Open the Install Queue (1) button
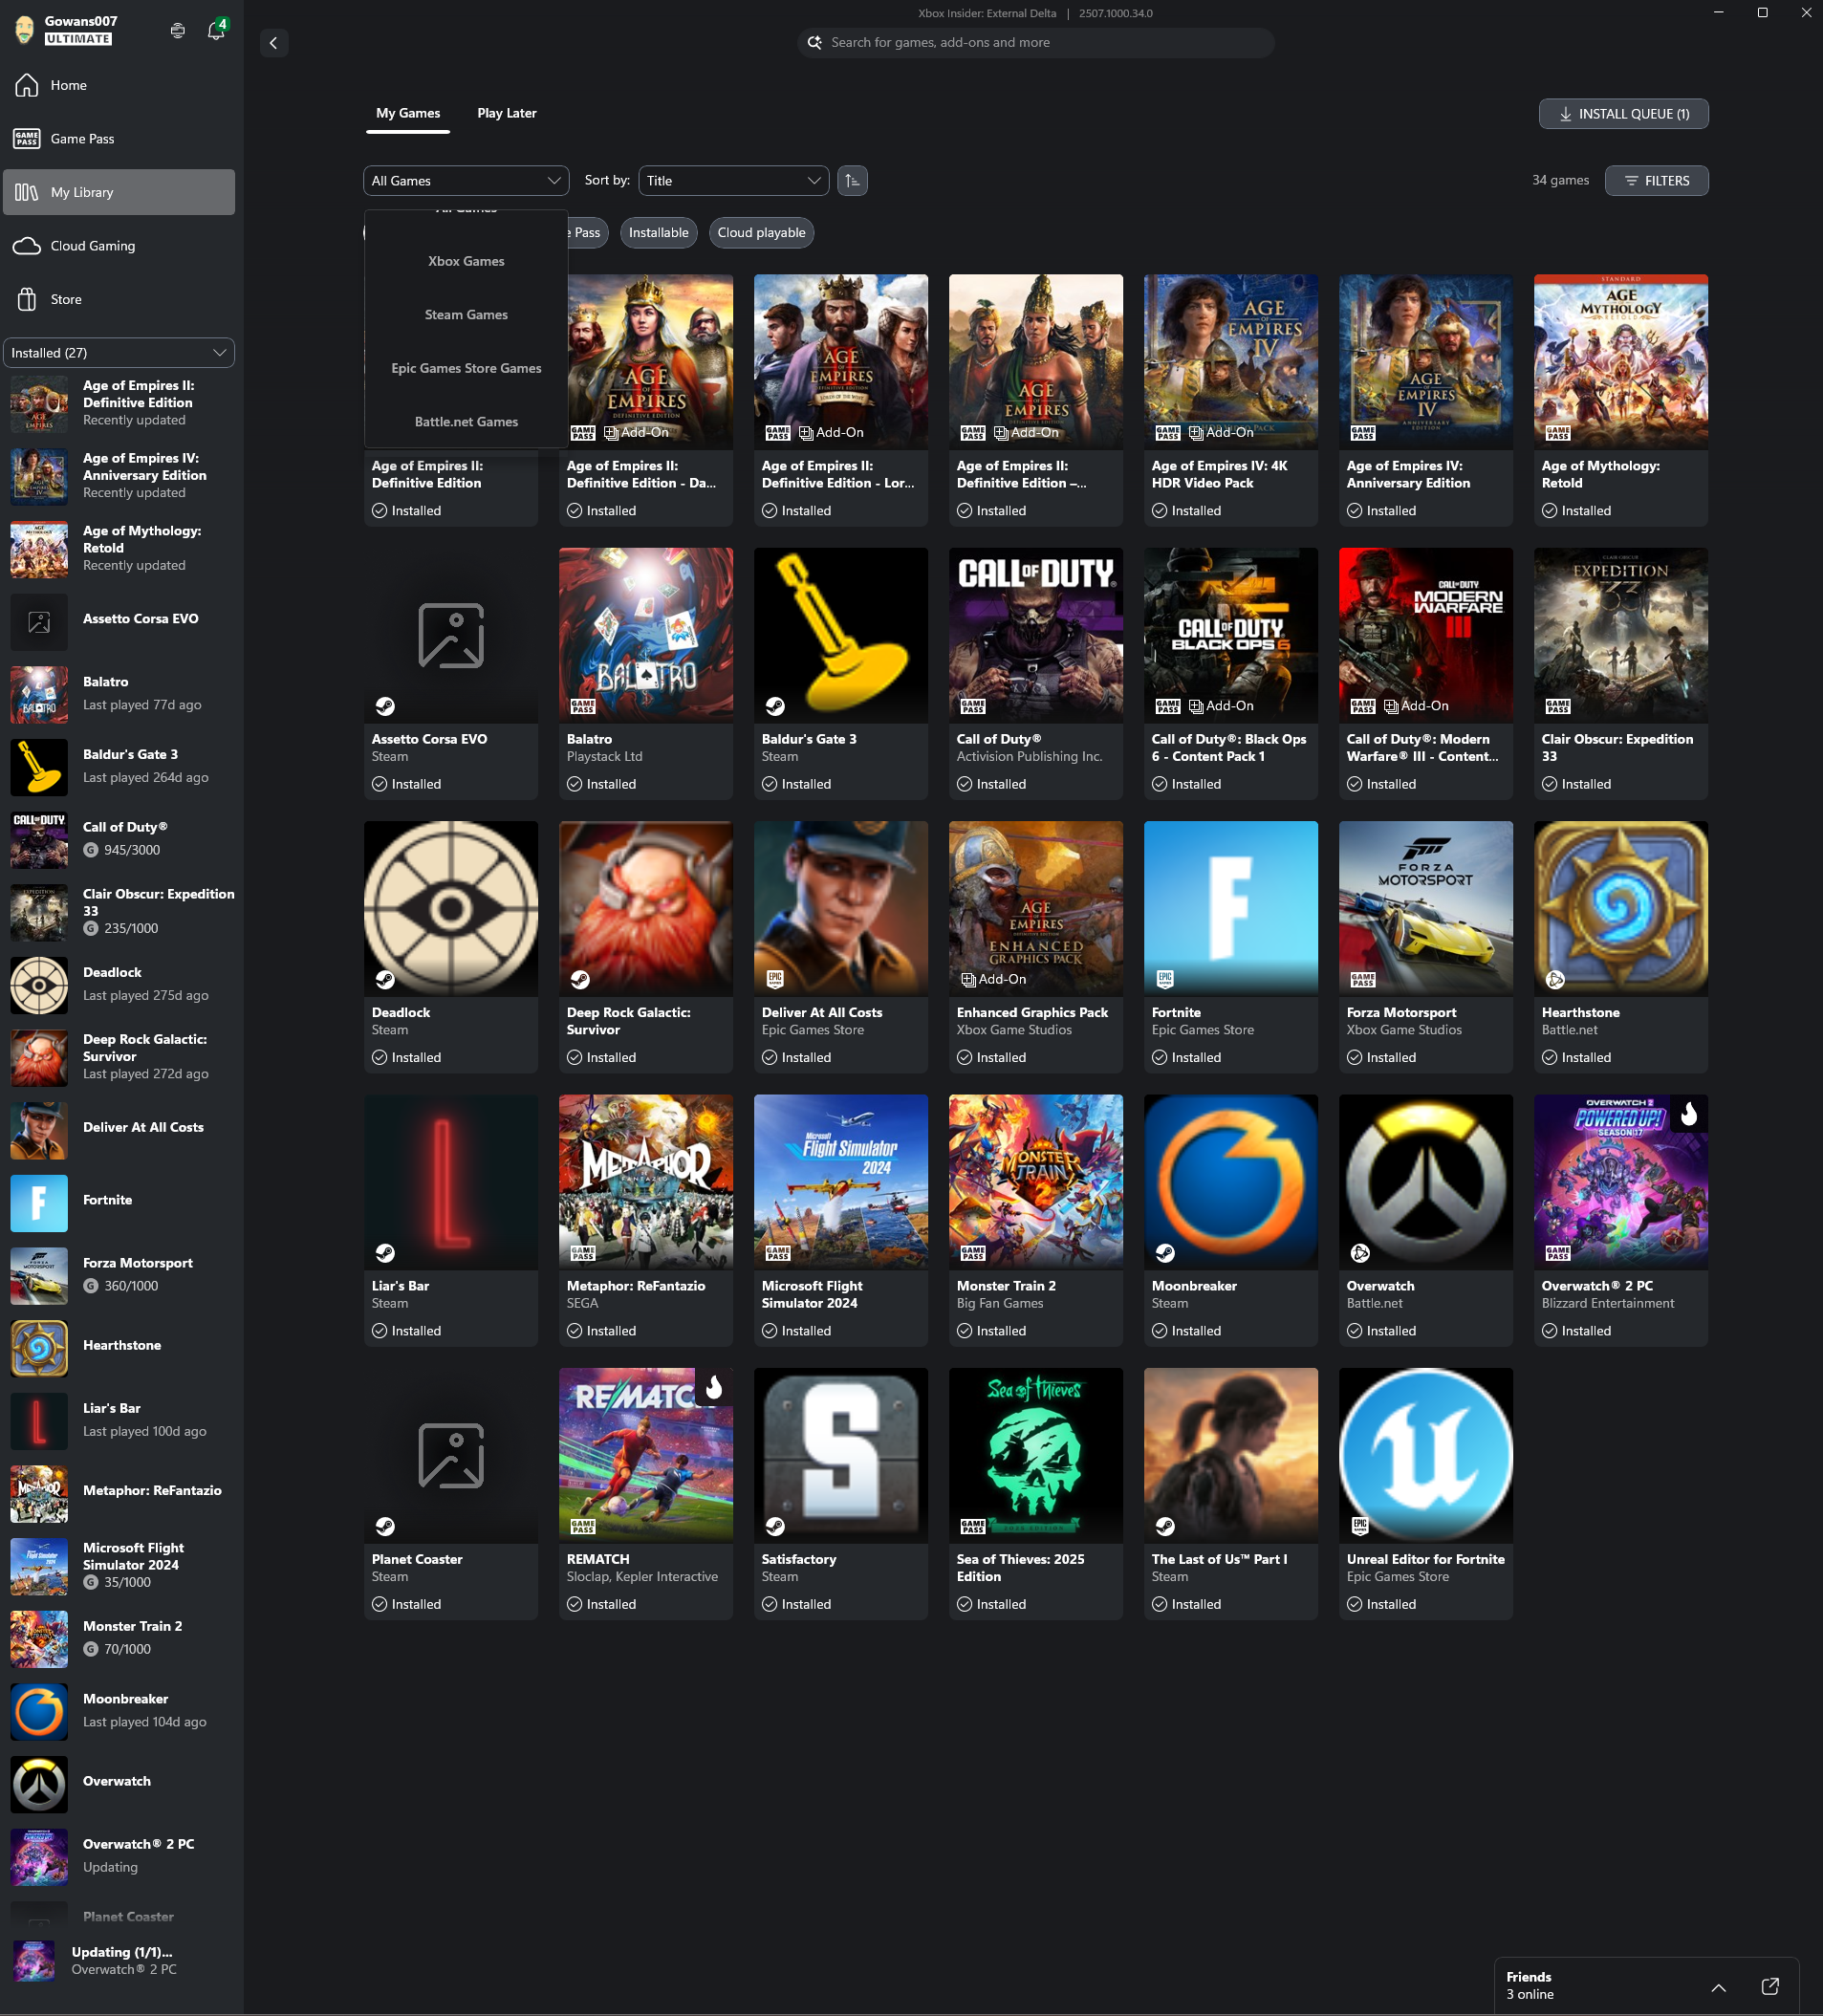 (x=1623, y=114)
